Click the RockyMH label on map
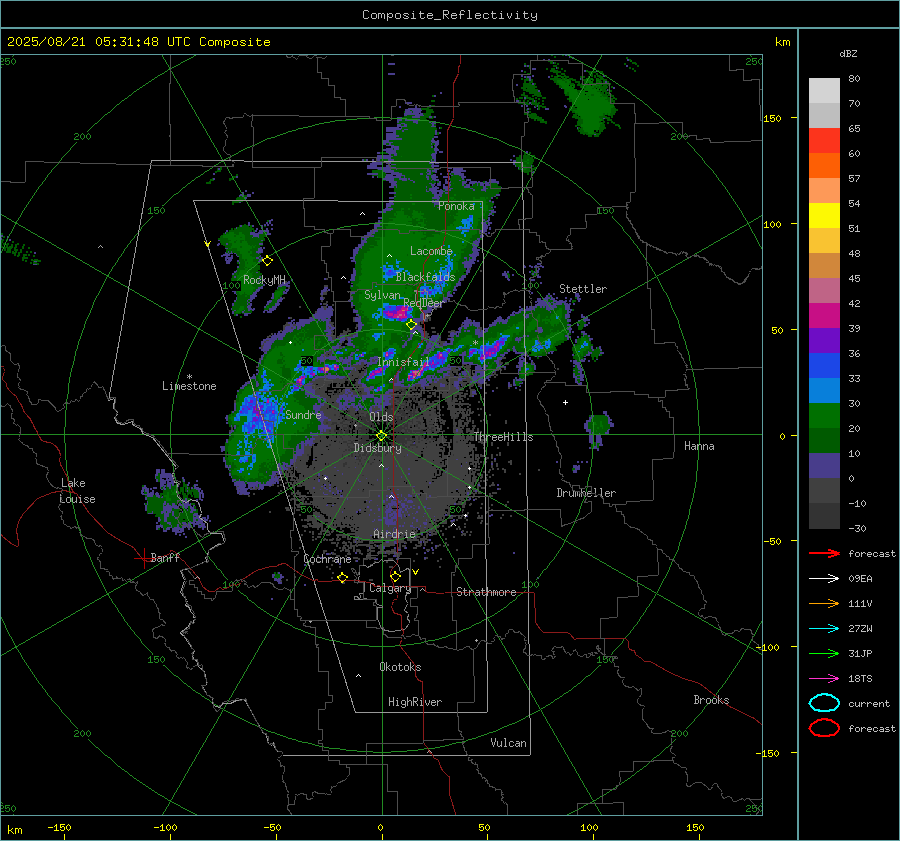Image resolution: width=900 pixels, height=841 pixels. tap(264, 280)
